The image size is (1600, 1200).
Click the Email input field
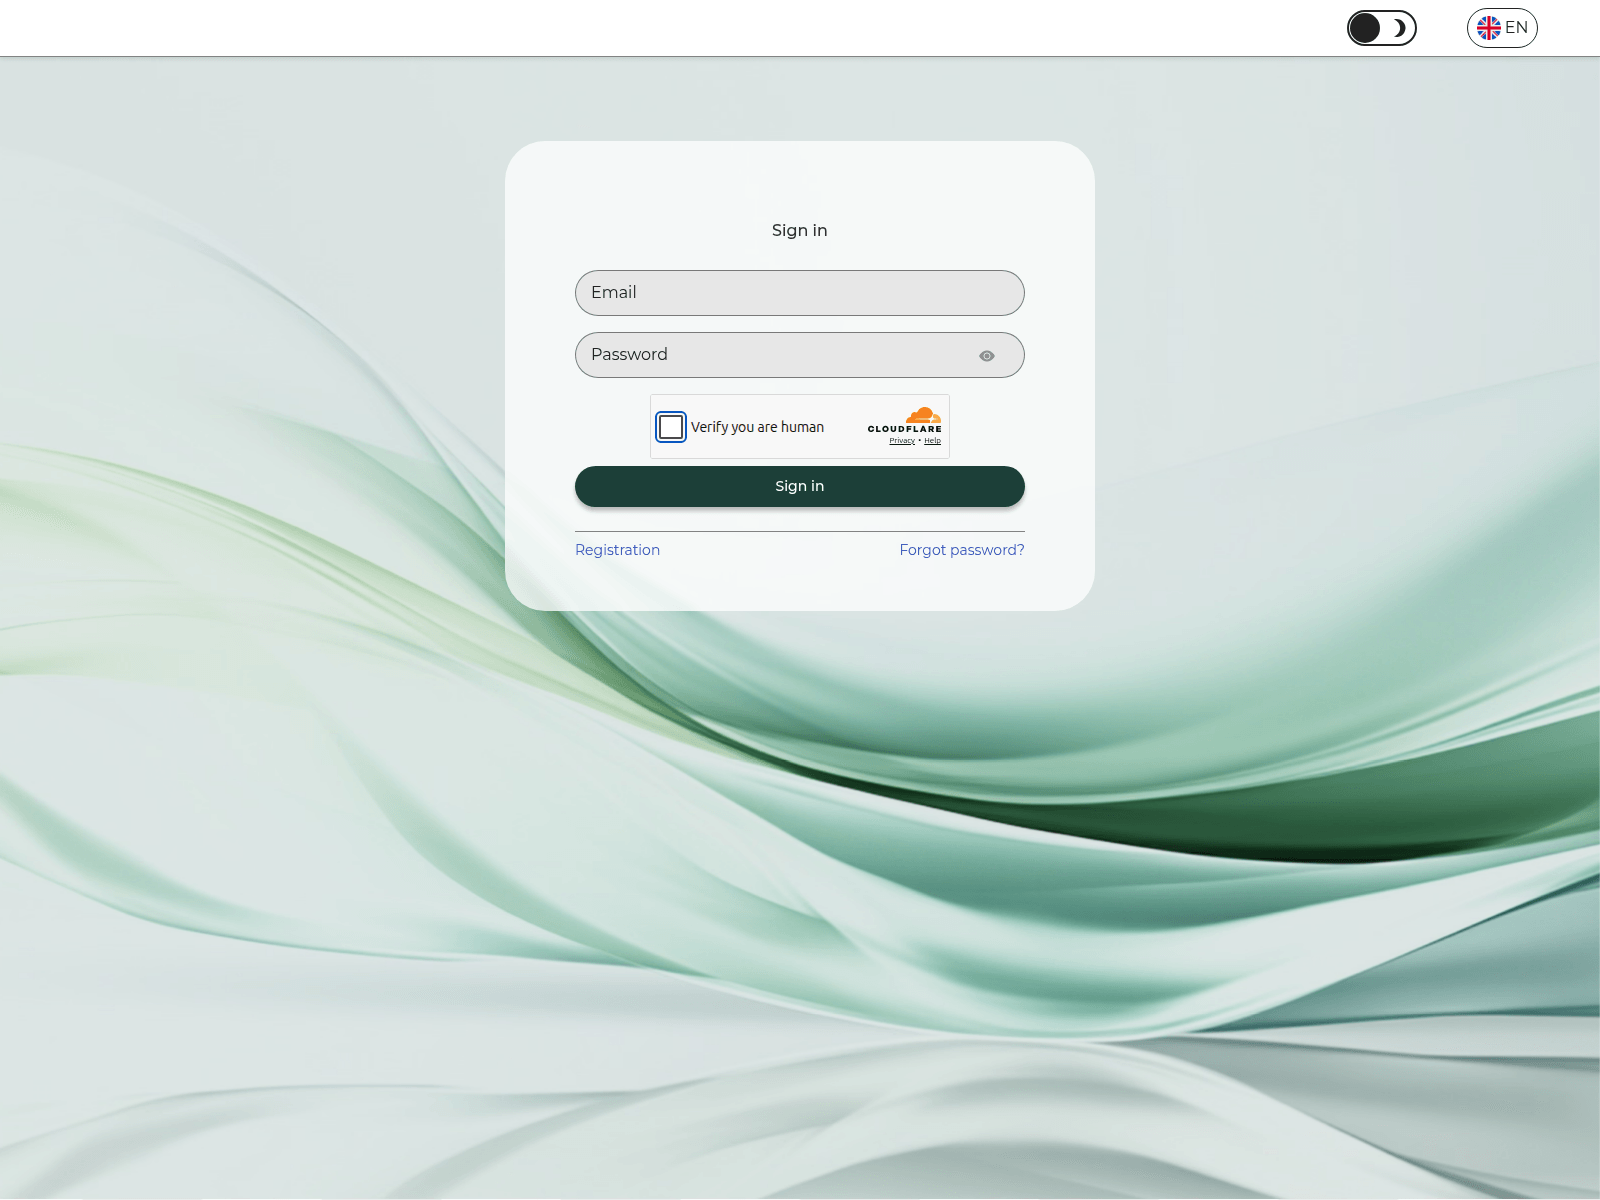800,293
